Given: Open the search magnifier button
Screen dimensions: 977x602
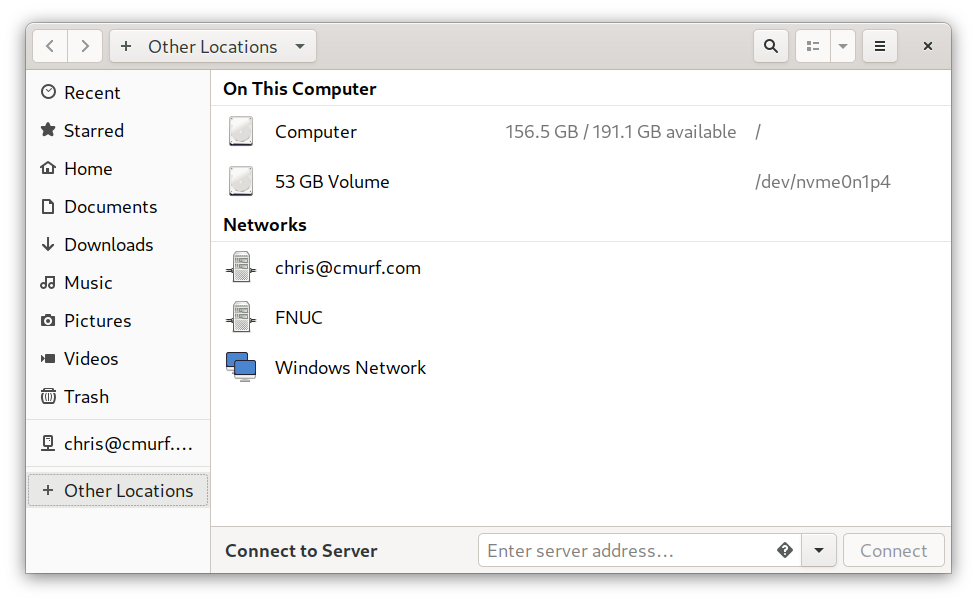Looking at the screenshot, I should tap(771, 46).
